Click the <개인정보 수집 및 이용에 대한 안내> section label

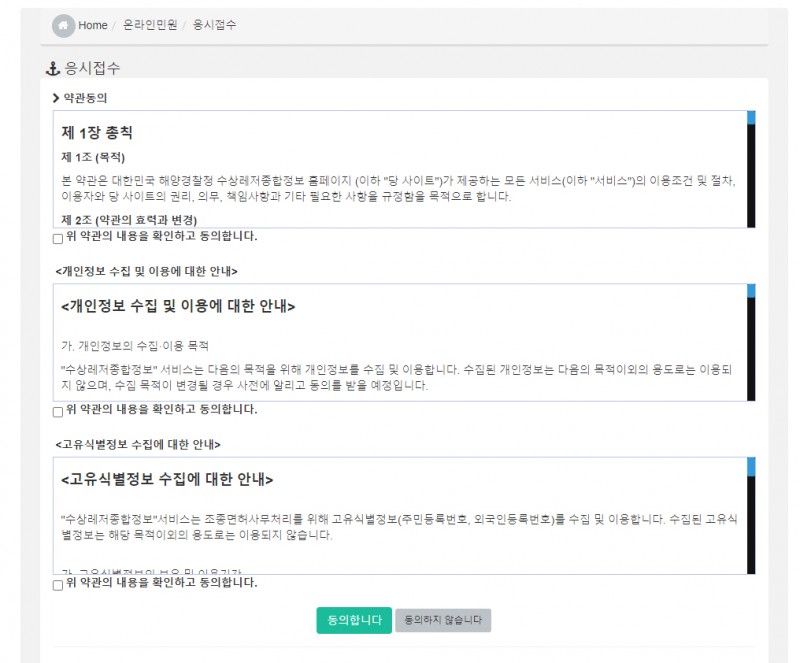tap(147, 271)
